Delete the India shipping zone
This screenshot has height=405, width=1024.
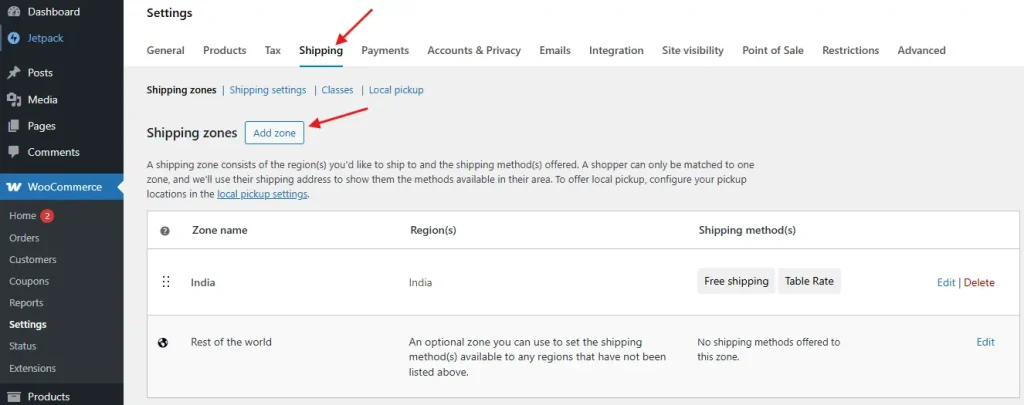coord(979,282)
